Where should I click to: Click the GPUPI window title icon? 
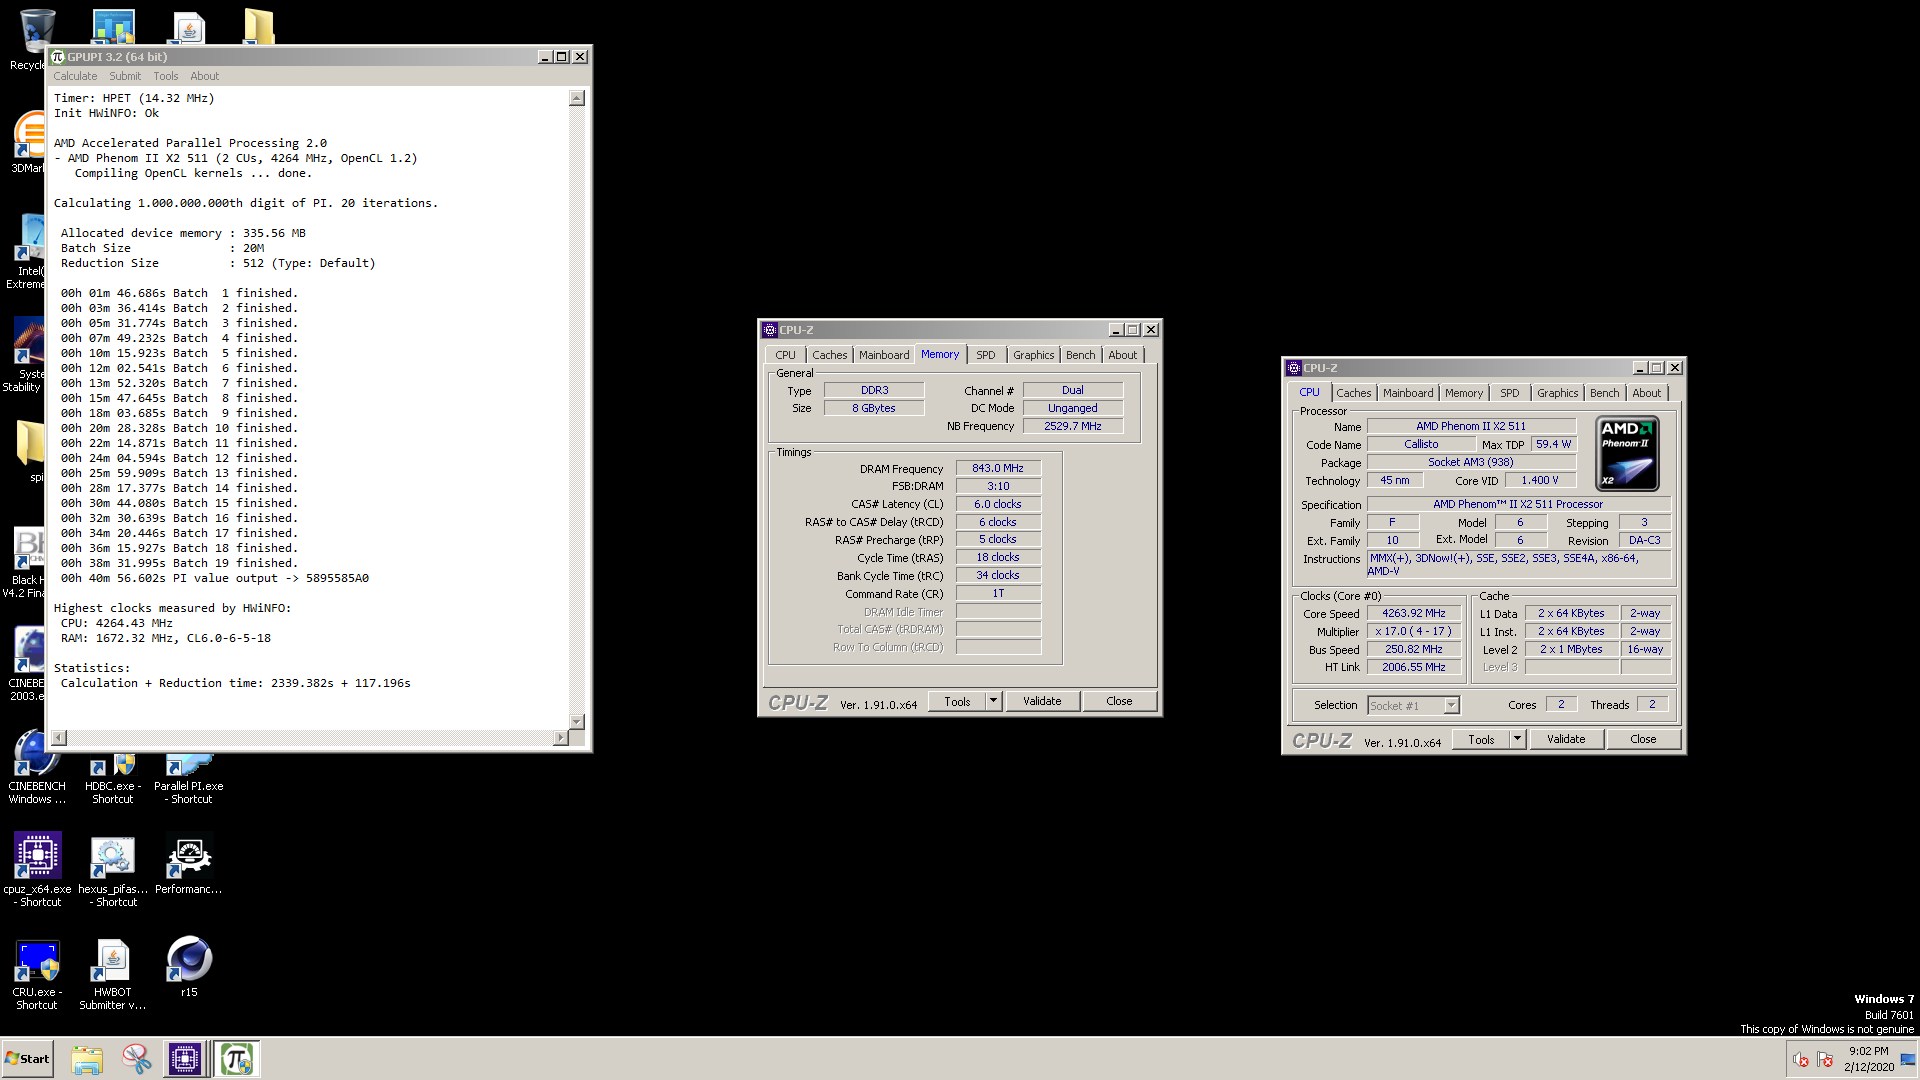point(58,57)
